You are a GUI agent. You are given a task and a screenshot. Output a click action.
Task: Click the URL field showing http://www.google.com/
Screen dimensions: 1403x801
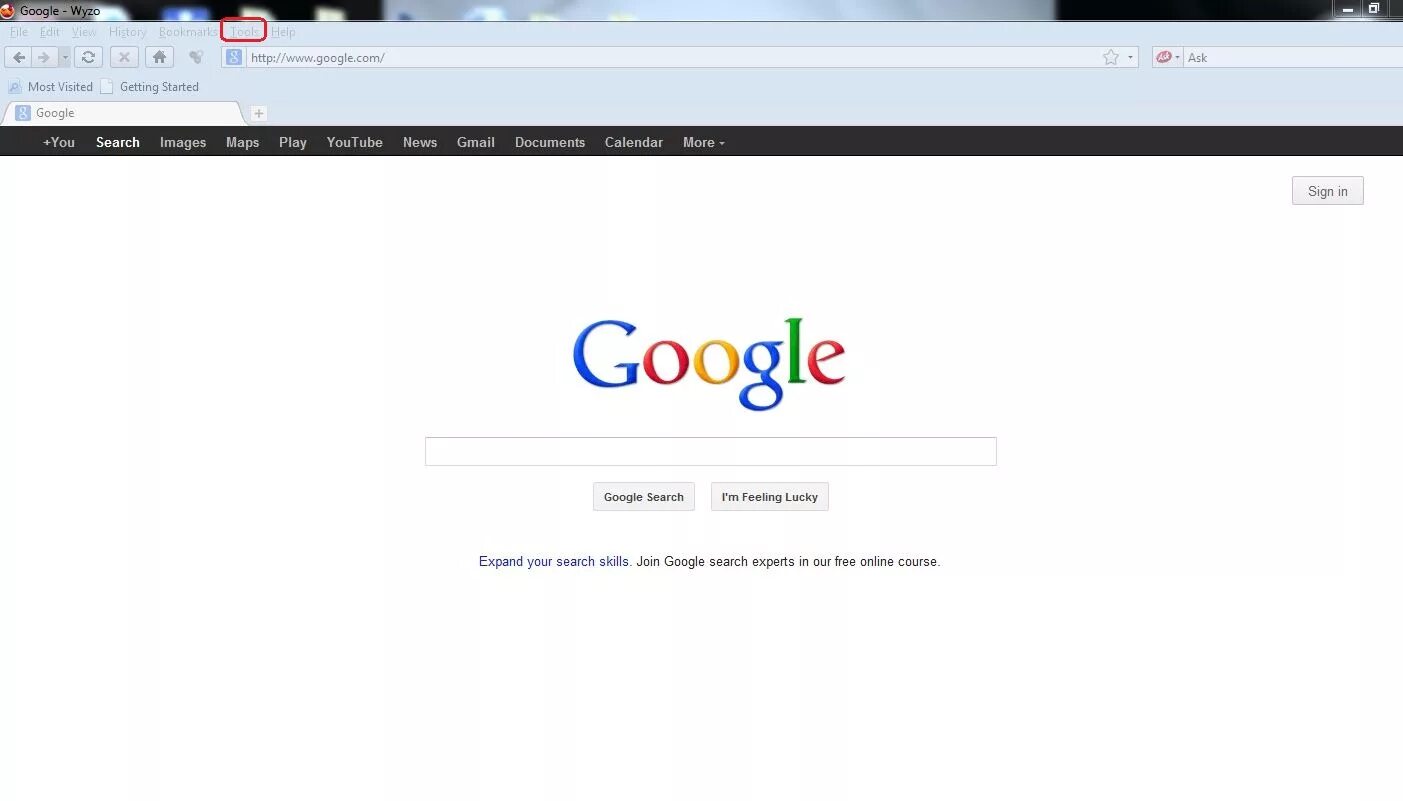(672, 57)
